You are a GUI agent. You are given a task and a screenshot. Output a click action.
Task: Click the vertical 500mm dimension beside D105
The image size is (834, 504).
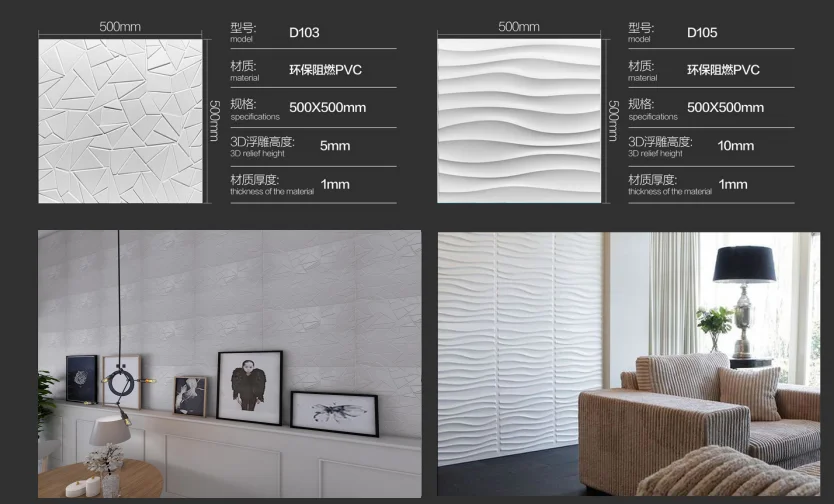tap(613, 121)
